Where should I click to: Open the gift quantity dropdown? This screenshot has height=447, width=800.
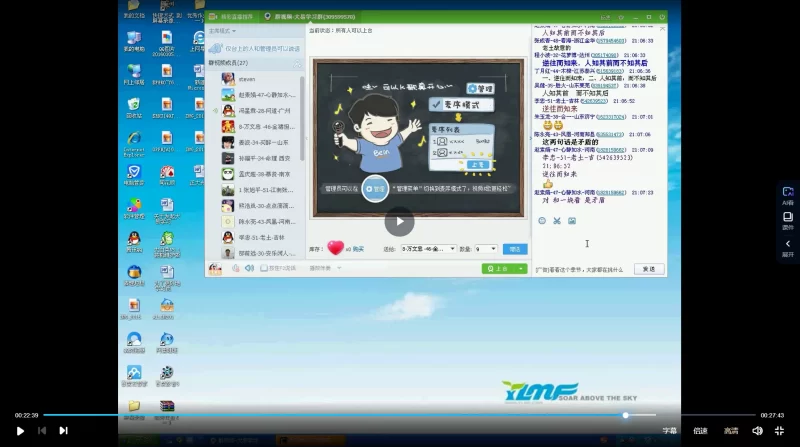pyautogui.click(x=485, y=249)
